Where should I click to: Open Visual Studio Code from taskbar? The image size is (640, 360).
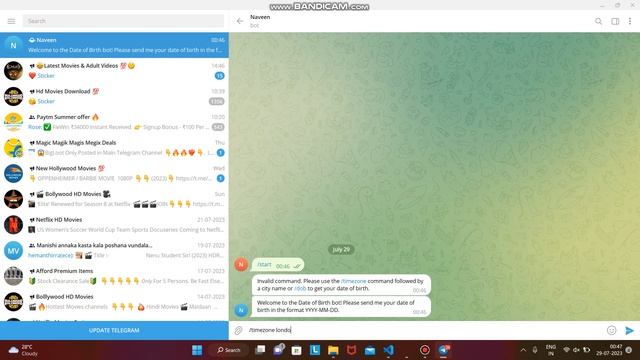click(x=388, y=350)
